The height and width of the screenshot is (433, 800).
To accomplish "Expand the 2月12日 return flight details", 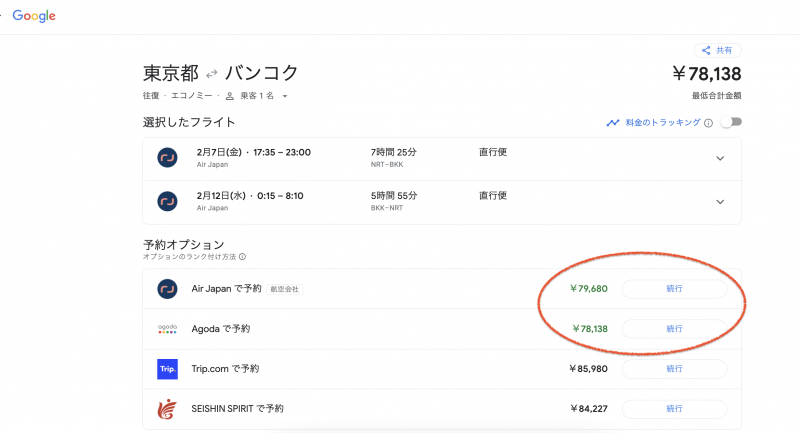I will pyautogui.click(x=720, y=202).
